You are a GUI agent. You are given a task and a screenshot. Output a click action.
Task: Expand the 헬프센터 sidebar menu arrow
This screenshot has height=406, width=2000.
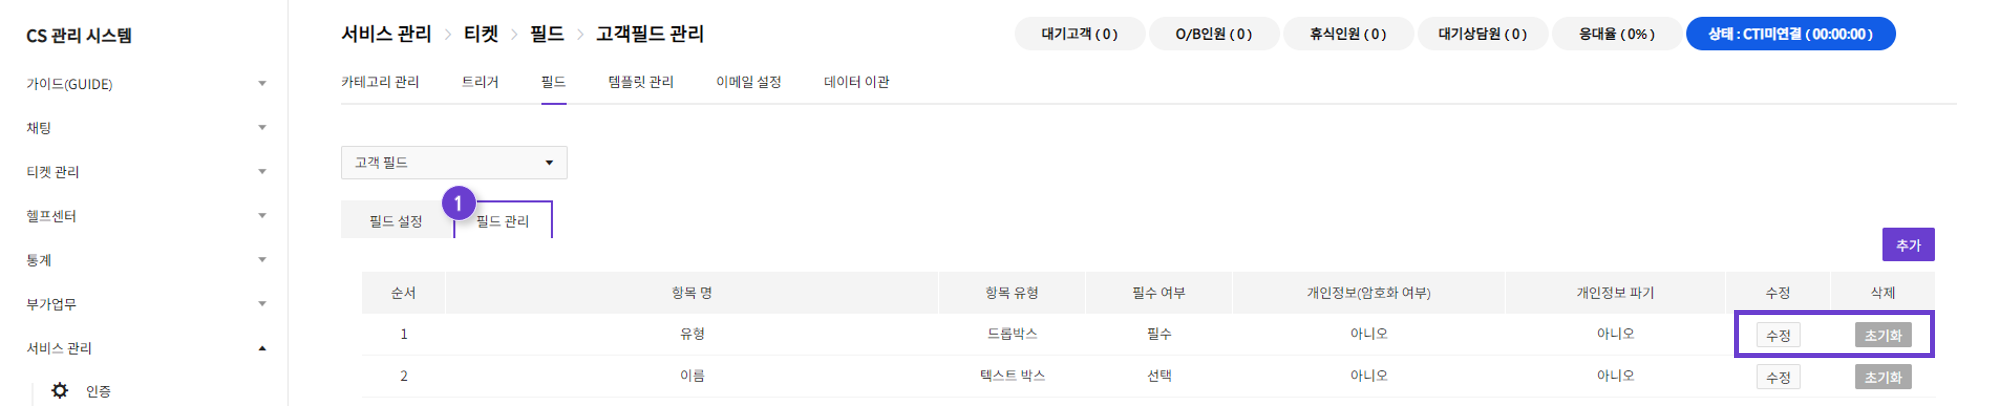coord(262,216)
